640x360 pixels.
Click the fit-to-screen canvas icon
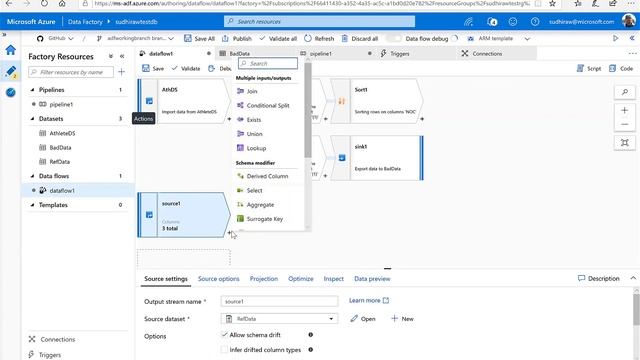[x=624, y=142]
